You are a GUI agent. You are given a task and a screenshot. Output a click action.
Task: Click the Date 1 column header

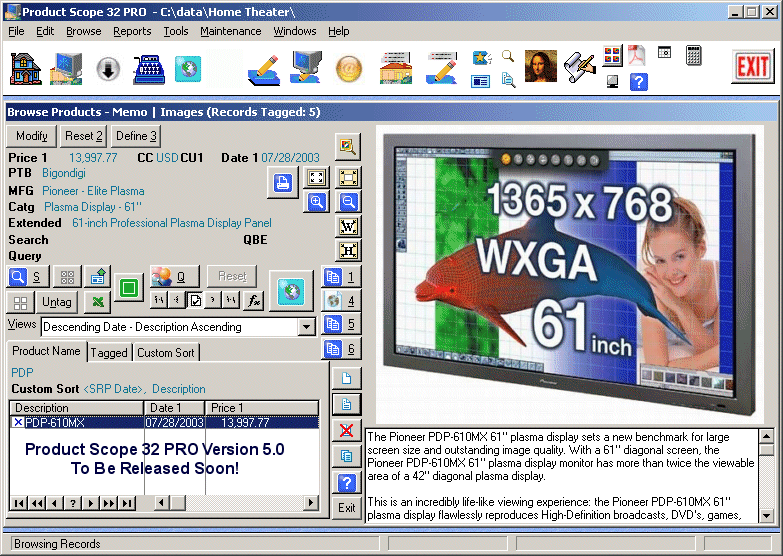tap(174, 408)
